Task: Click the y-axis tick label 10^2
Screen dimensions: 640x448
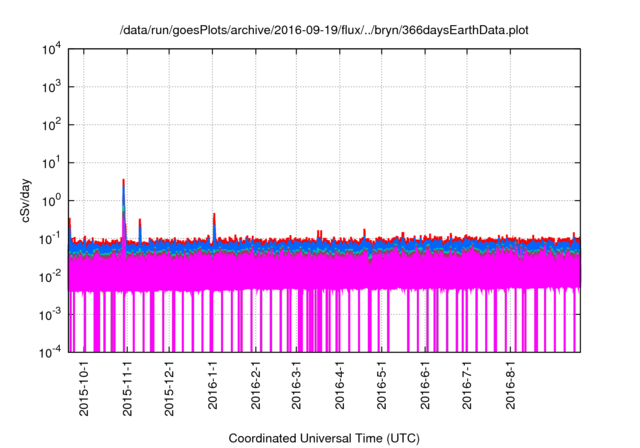Action: (51, 125)
